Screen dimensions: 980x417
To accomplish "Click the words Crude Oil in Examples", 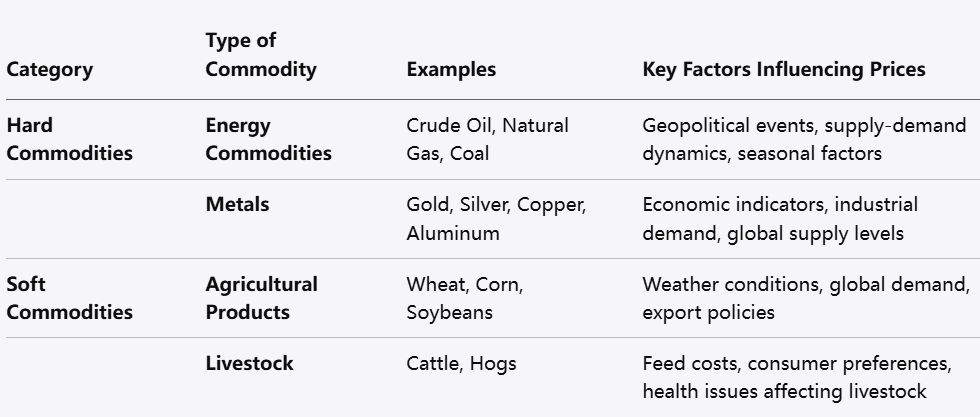I will click(x=450, y=126).
